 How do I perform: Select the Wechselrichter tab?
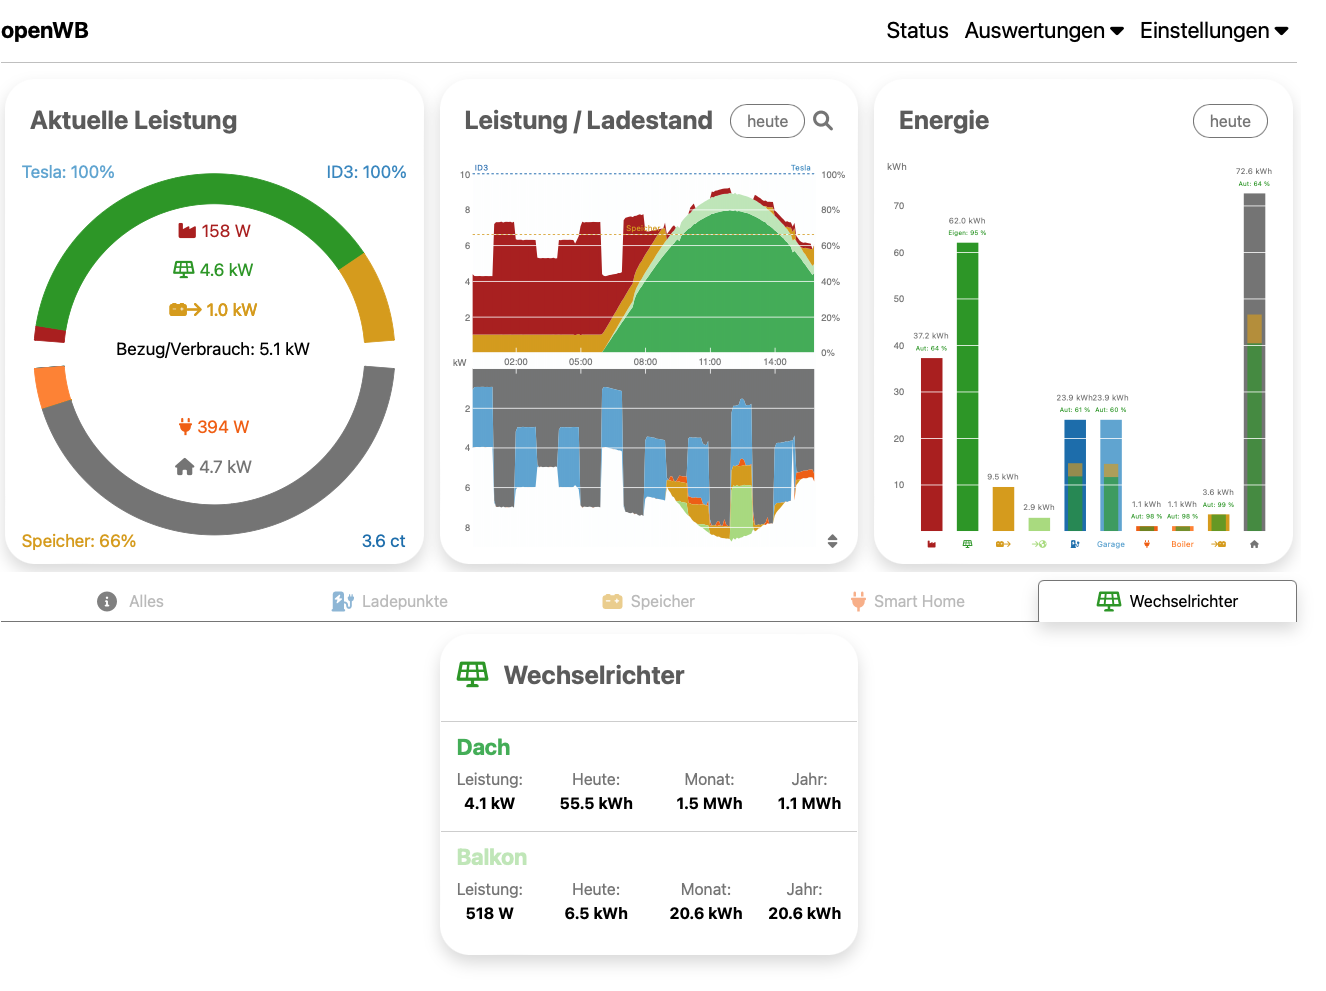pos(1167,601)
